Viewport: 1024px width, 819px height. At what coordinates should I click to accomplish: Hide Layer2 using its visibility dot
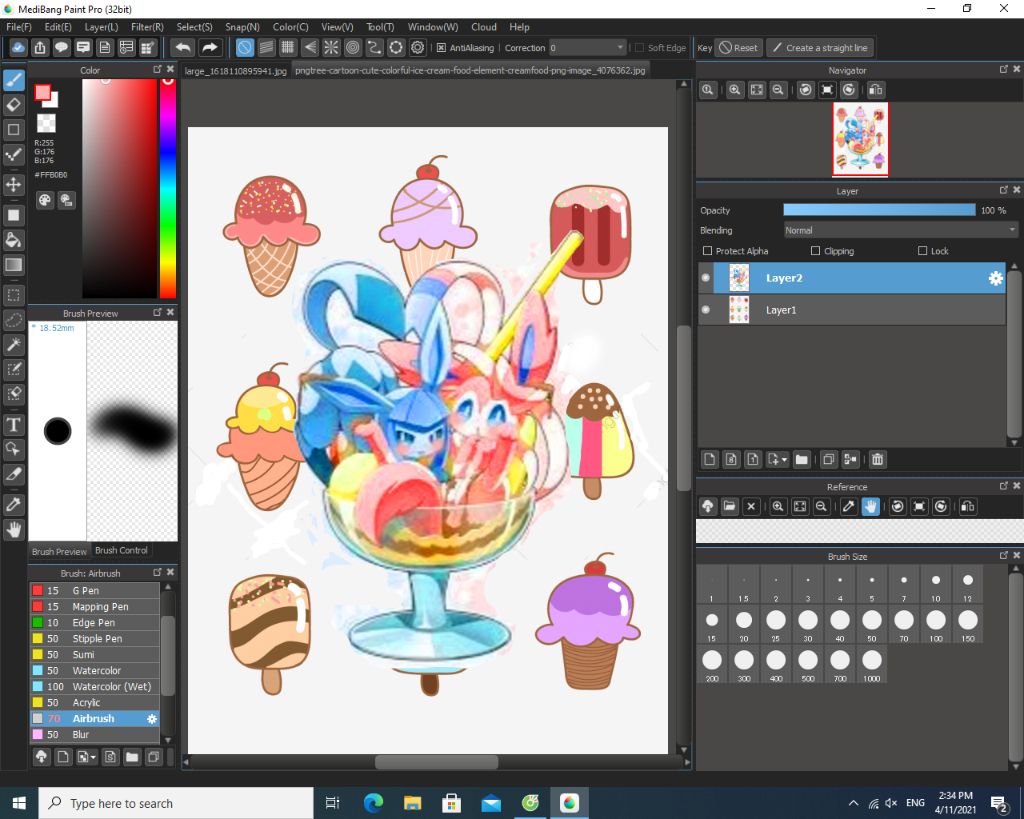[706, 278]
